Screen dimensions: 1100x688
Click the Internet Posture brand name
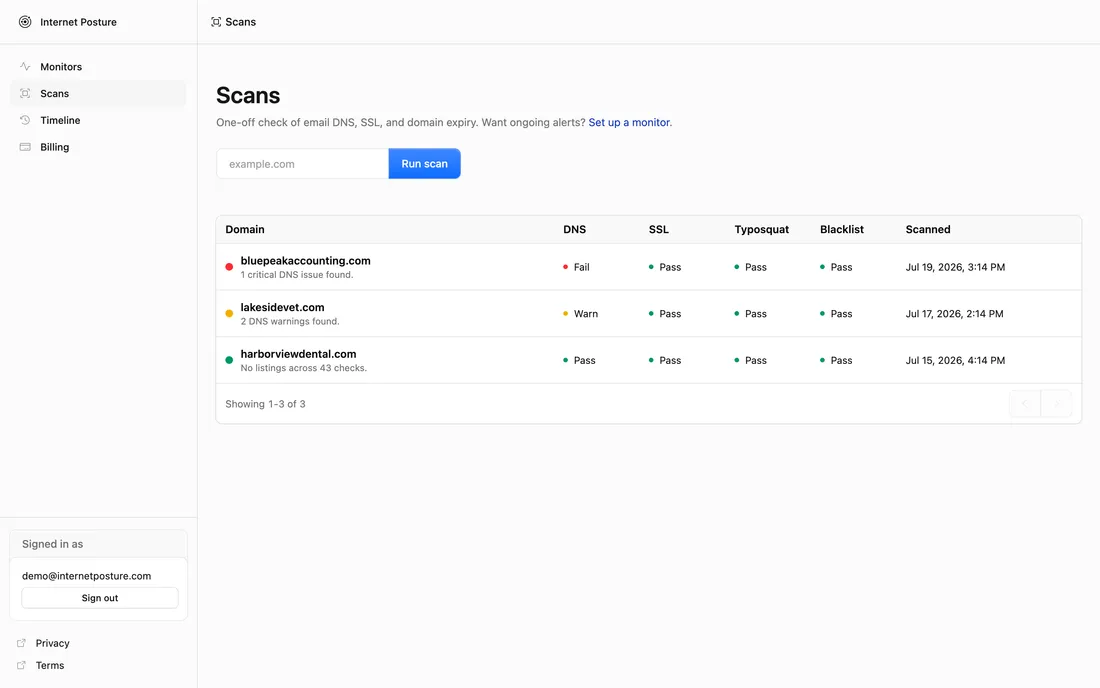pos(79,22)
